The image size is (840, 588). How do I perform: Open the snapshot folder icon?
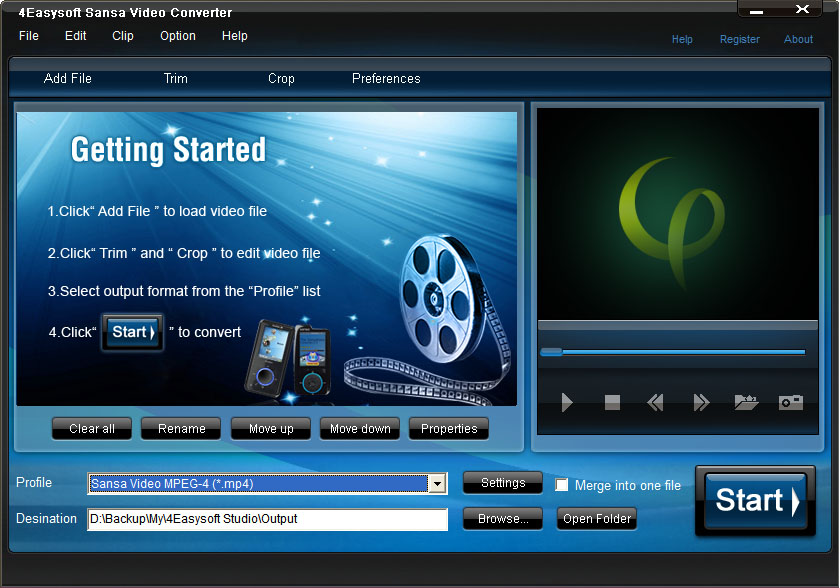click(746, 402)
